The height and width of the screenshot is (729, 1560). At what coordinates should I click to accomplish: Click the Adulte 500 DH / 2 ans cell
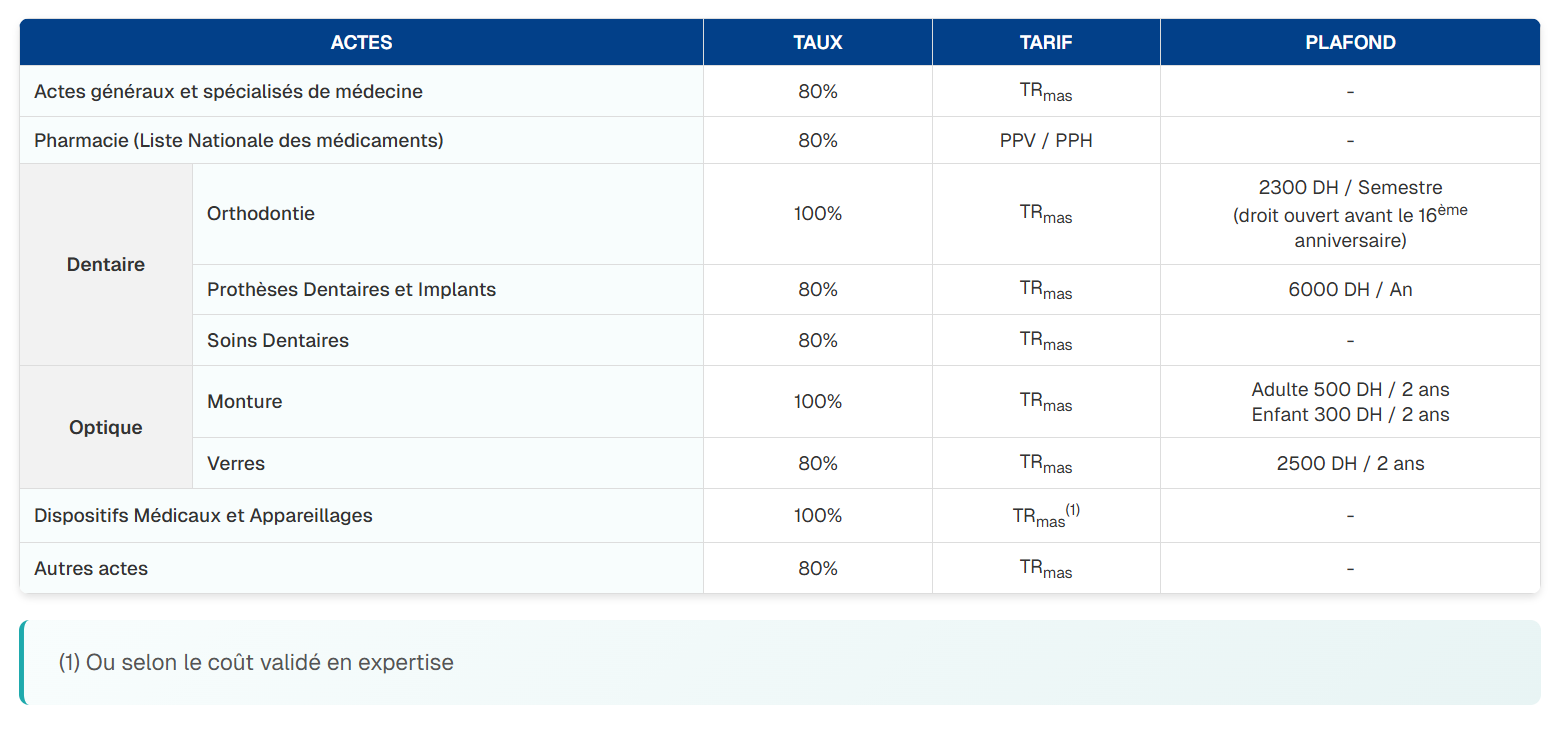point(1350,390)
